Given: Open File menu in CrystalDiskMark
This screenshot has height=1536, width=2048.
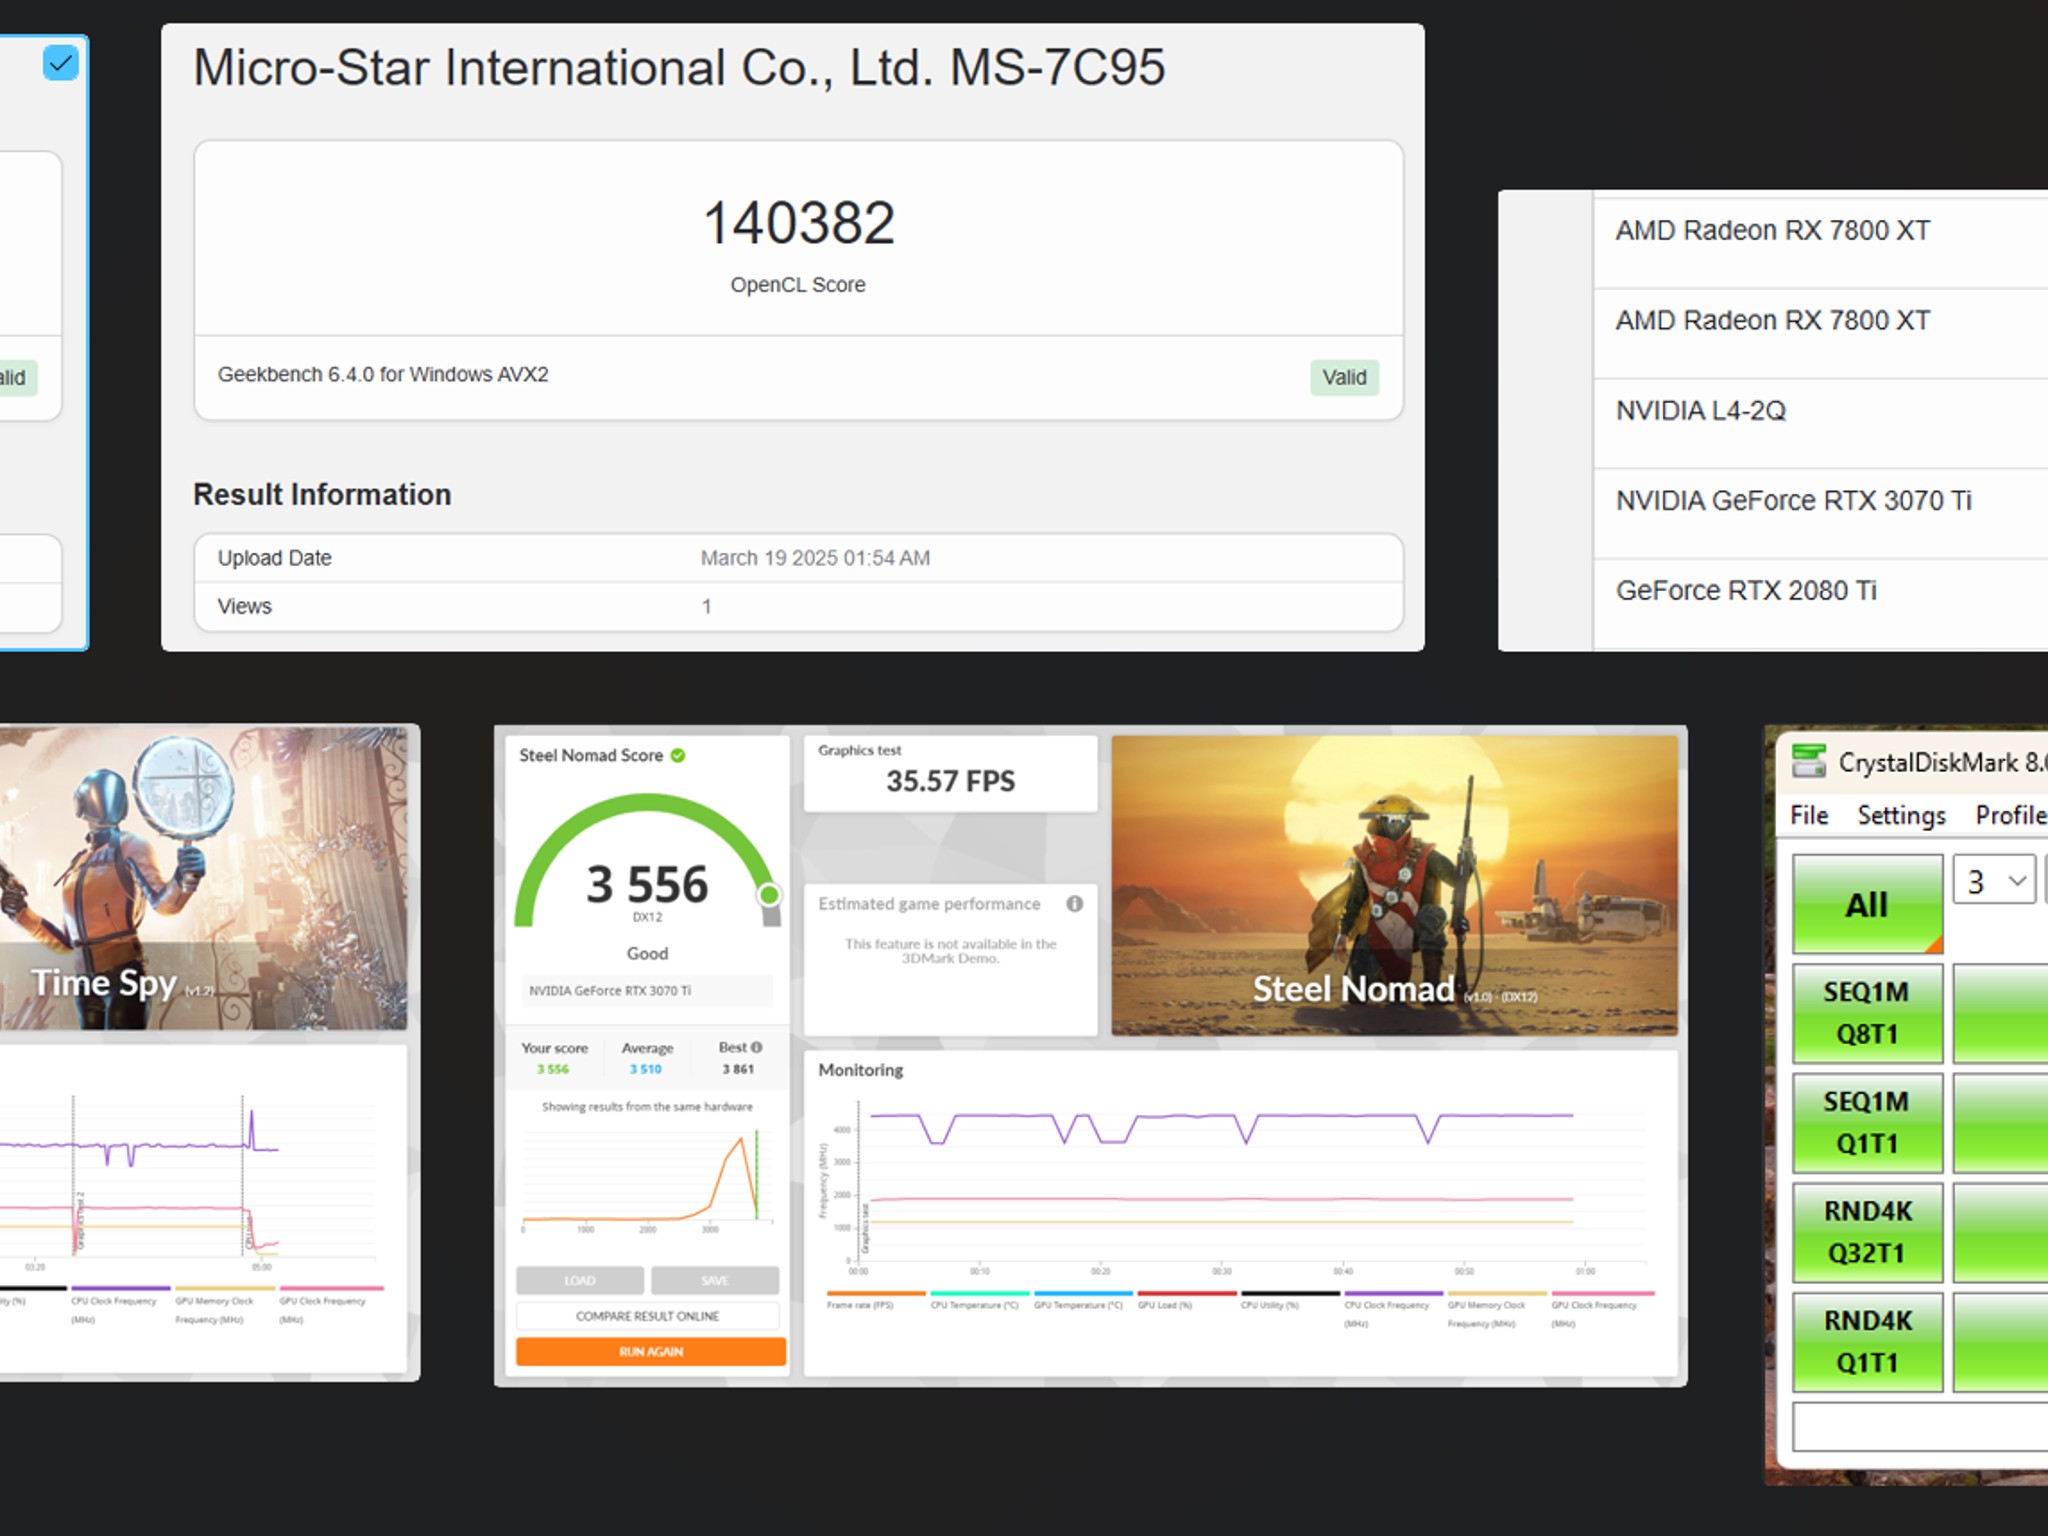Looking at the screenshot, I should [1808, 815].
